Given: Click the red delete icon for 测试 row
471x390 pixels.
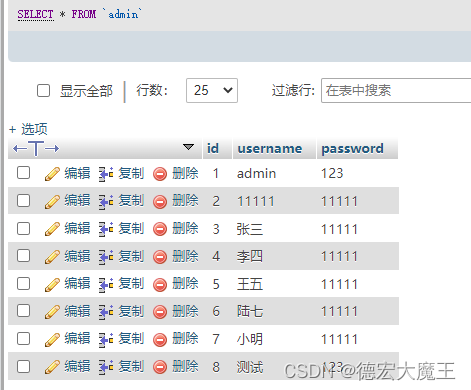Looking at the screenshot, I should point(160,367).
